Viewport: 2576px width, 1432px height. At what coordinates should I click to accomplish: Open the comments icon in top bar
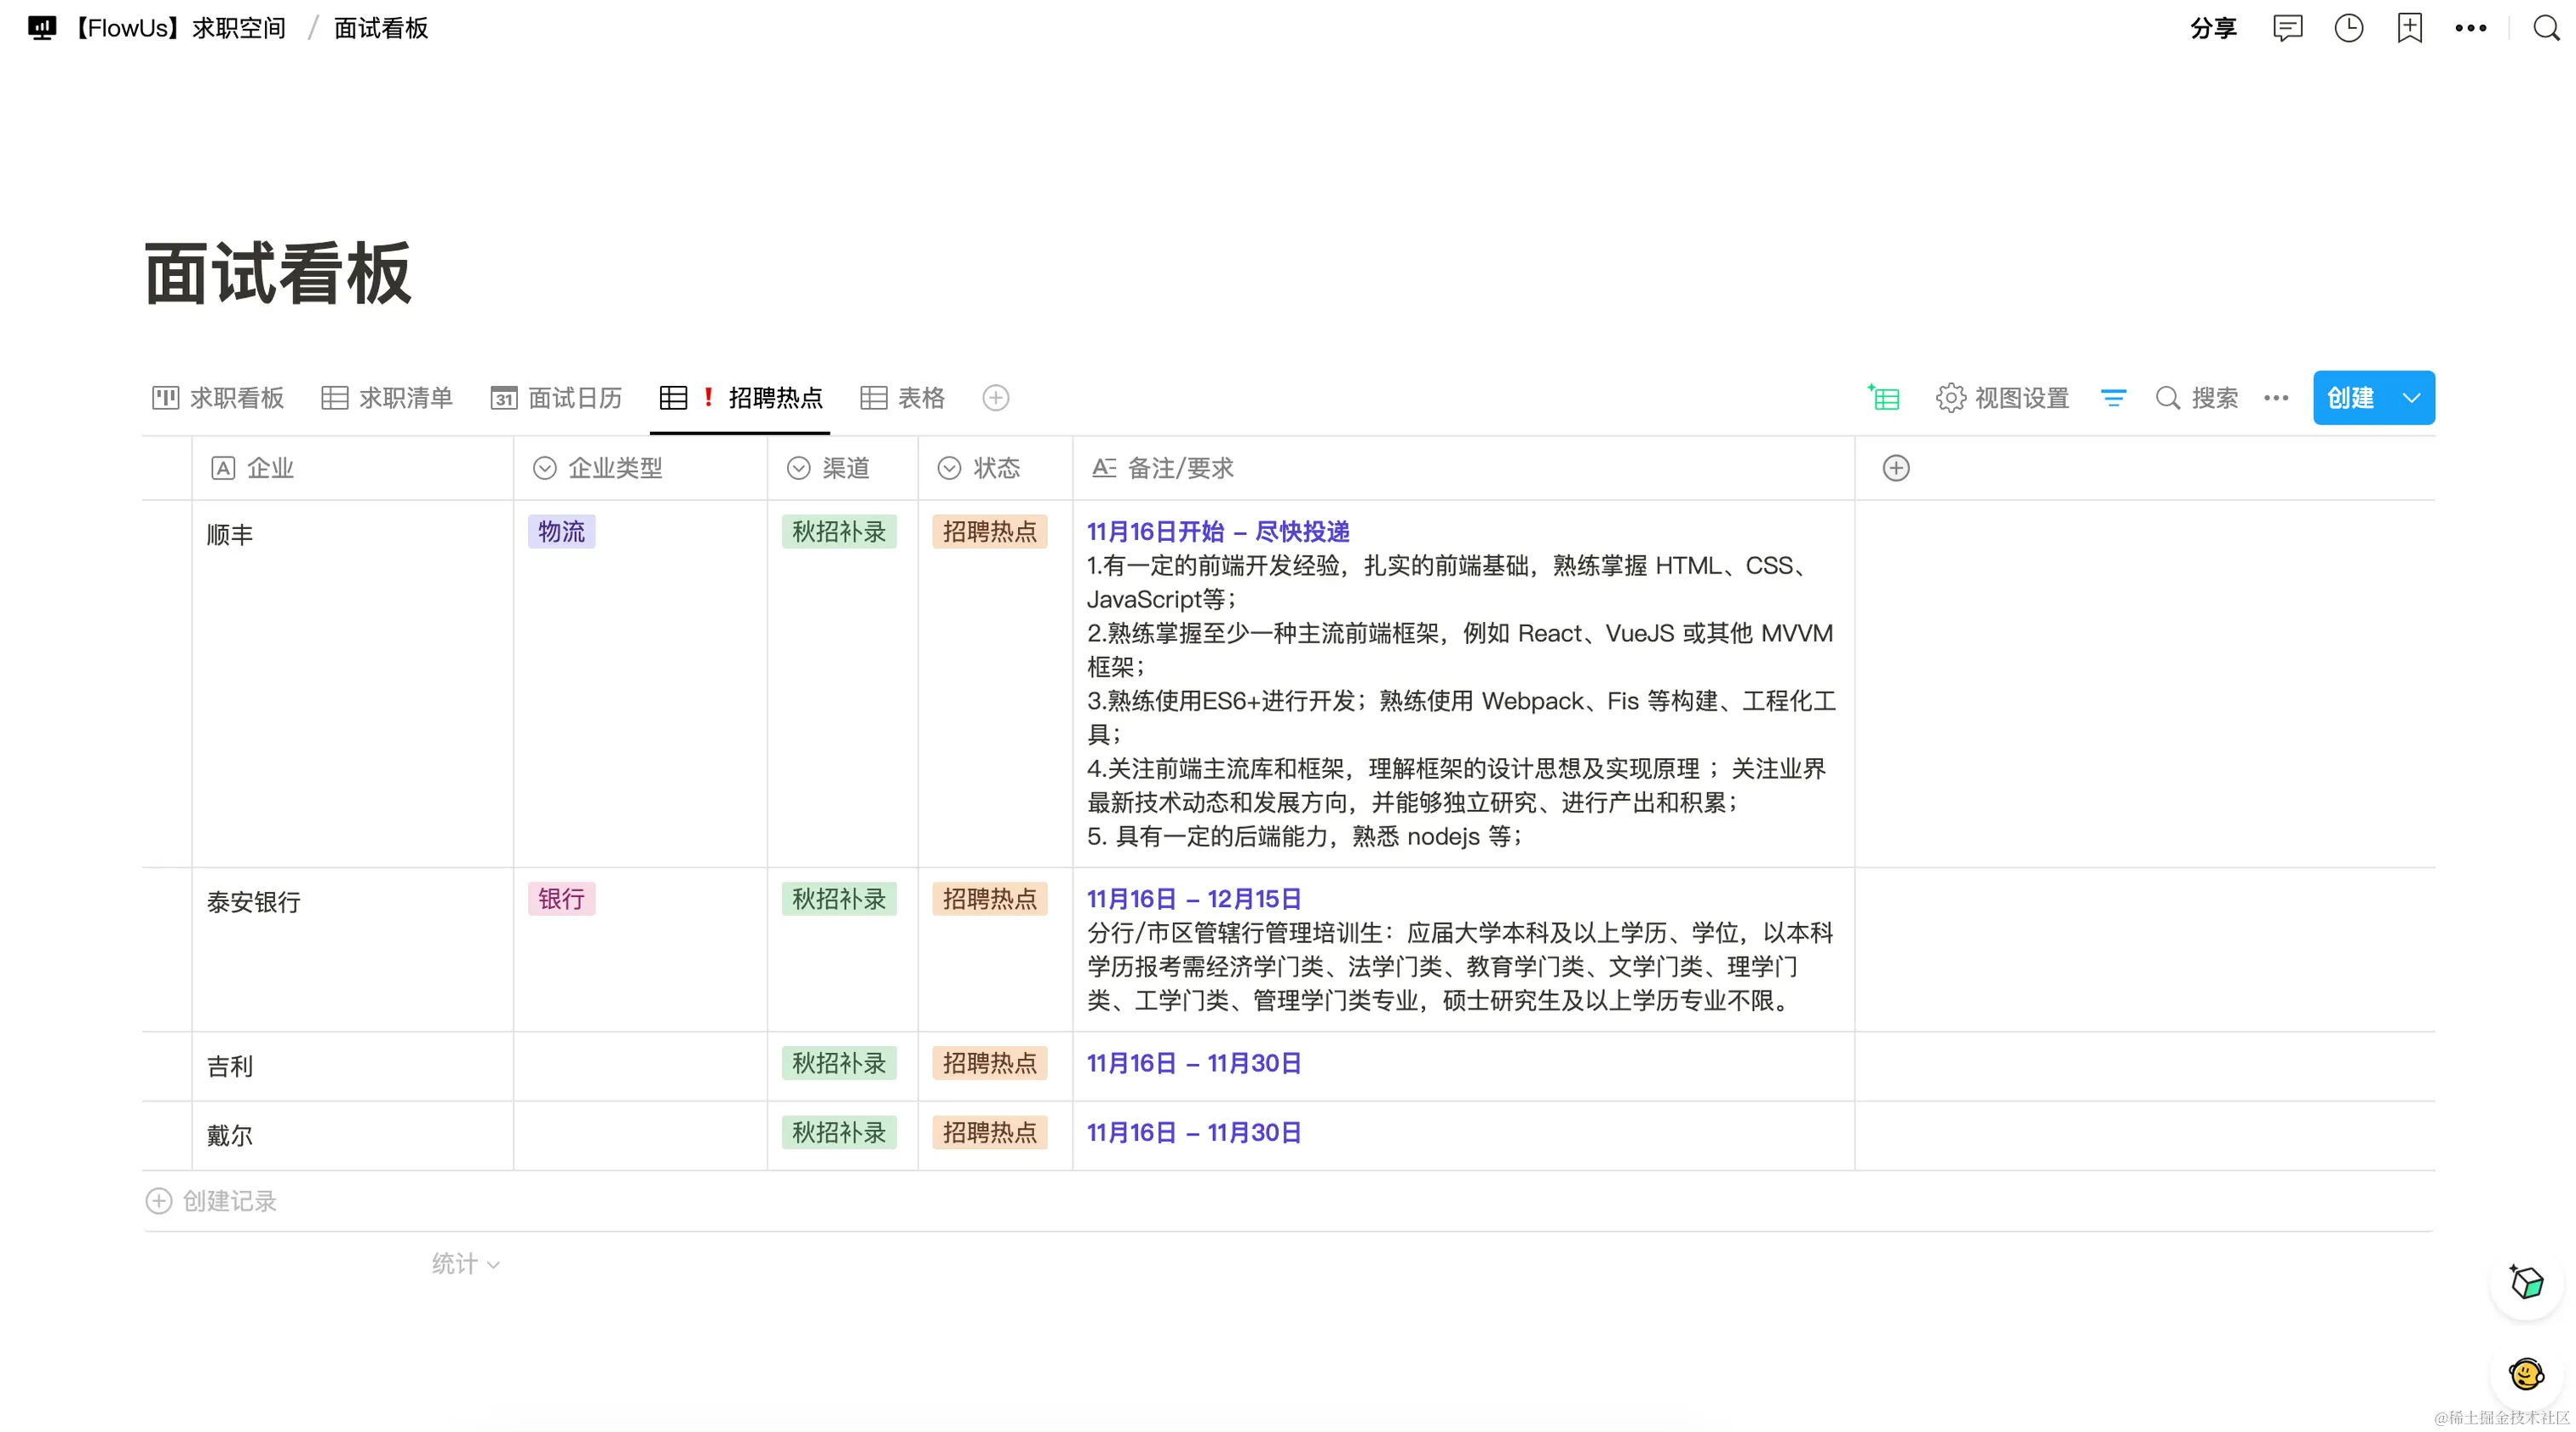2287,28
